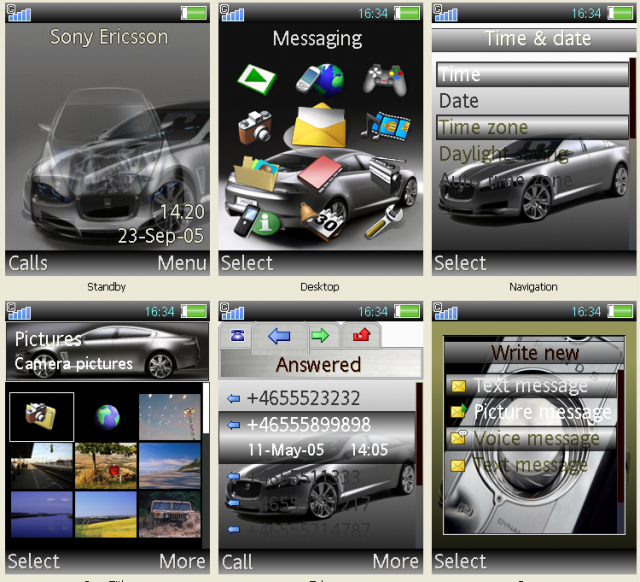The image size is (640, 582).
Task: Open the wrench settings icon
Action: pos(384,220)
